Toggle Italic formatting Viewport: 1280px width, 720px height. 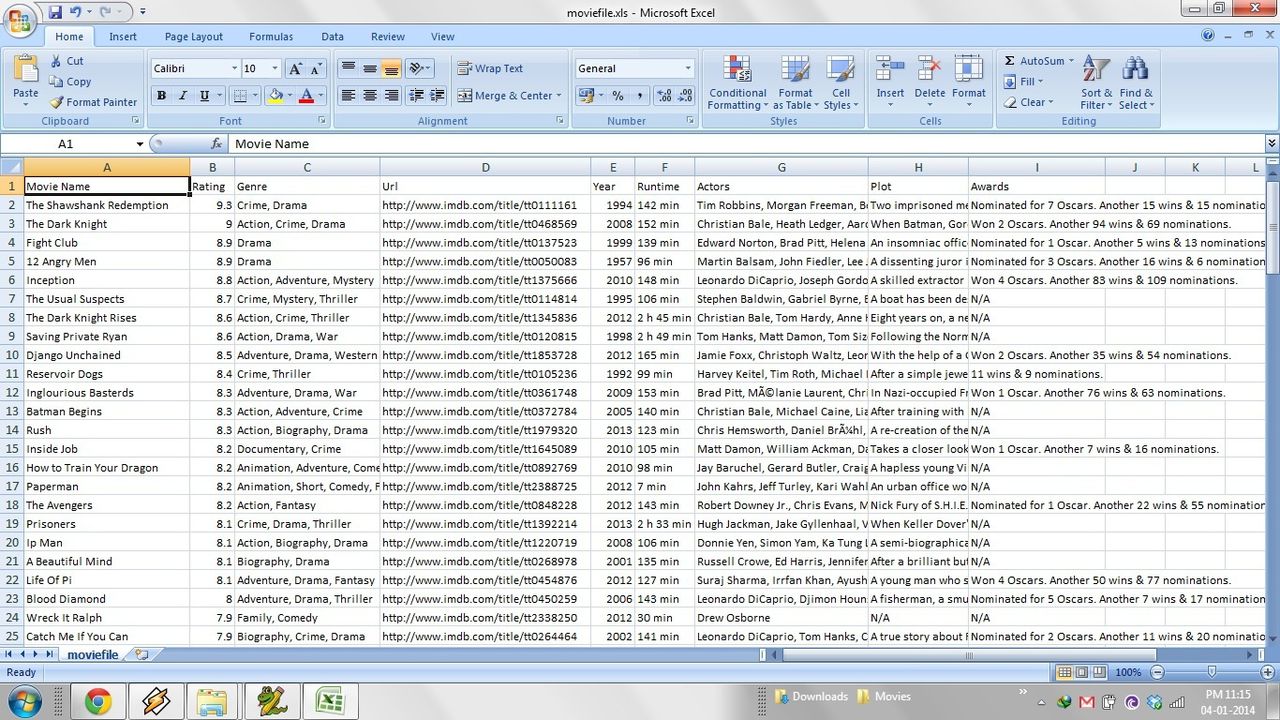point(182,96)
